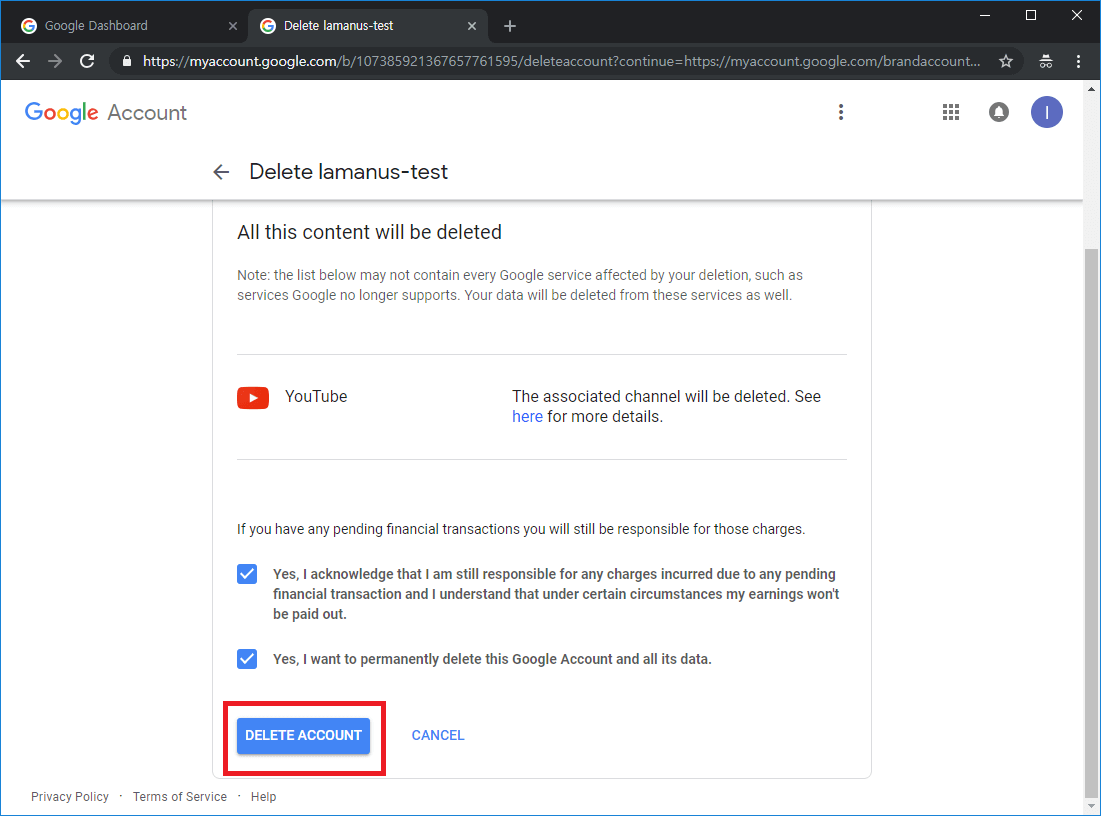Open a new browser tab
Viewport: 1101px width, 816px height.
[510, 26]
